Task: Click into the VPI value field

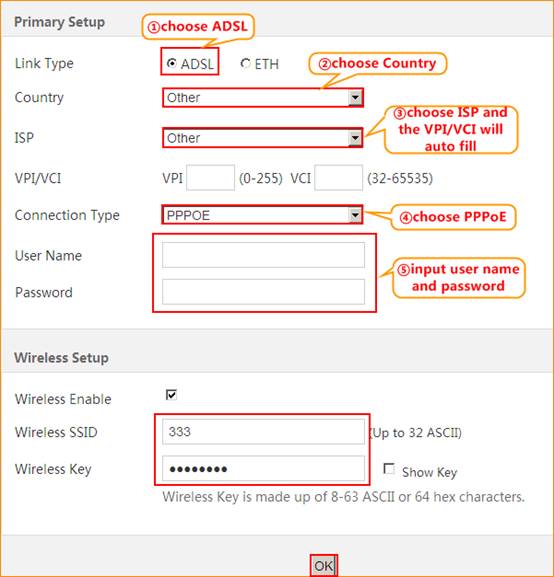Action: [211, 178]
